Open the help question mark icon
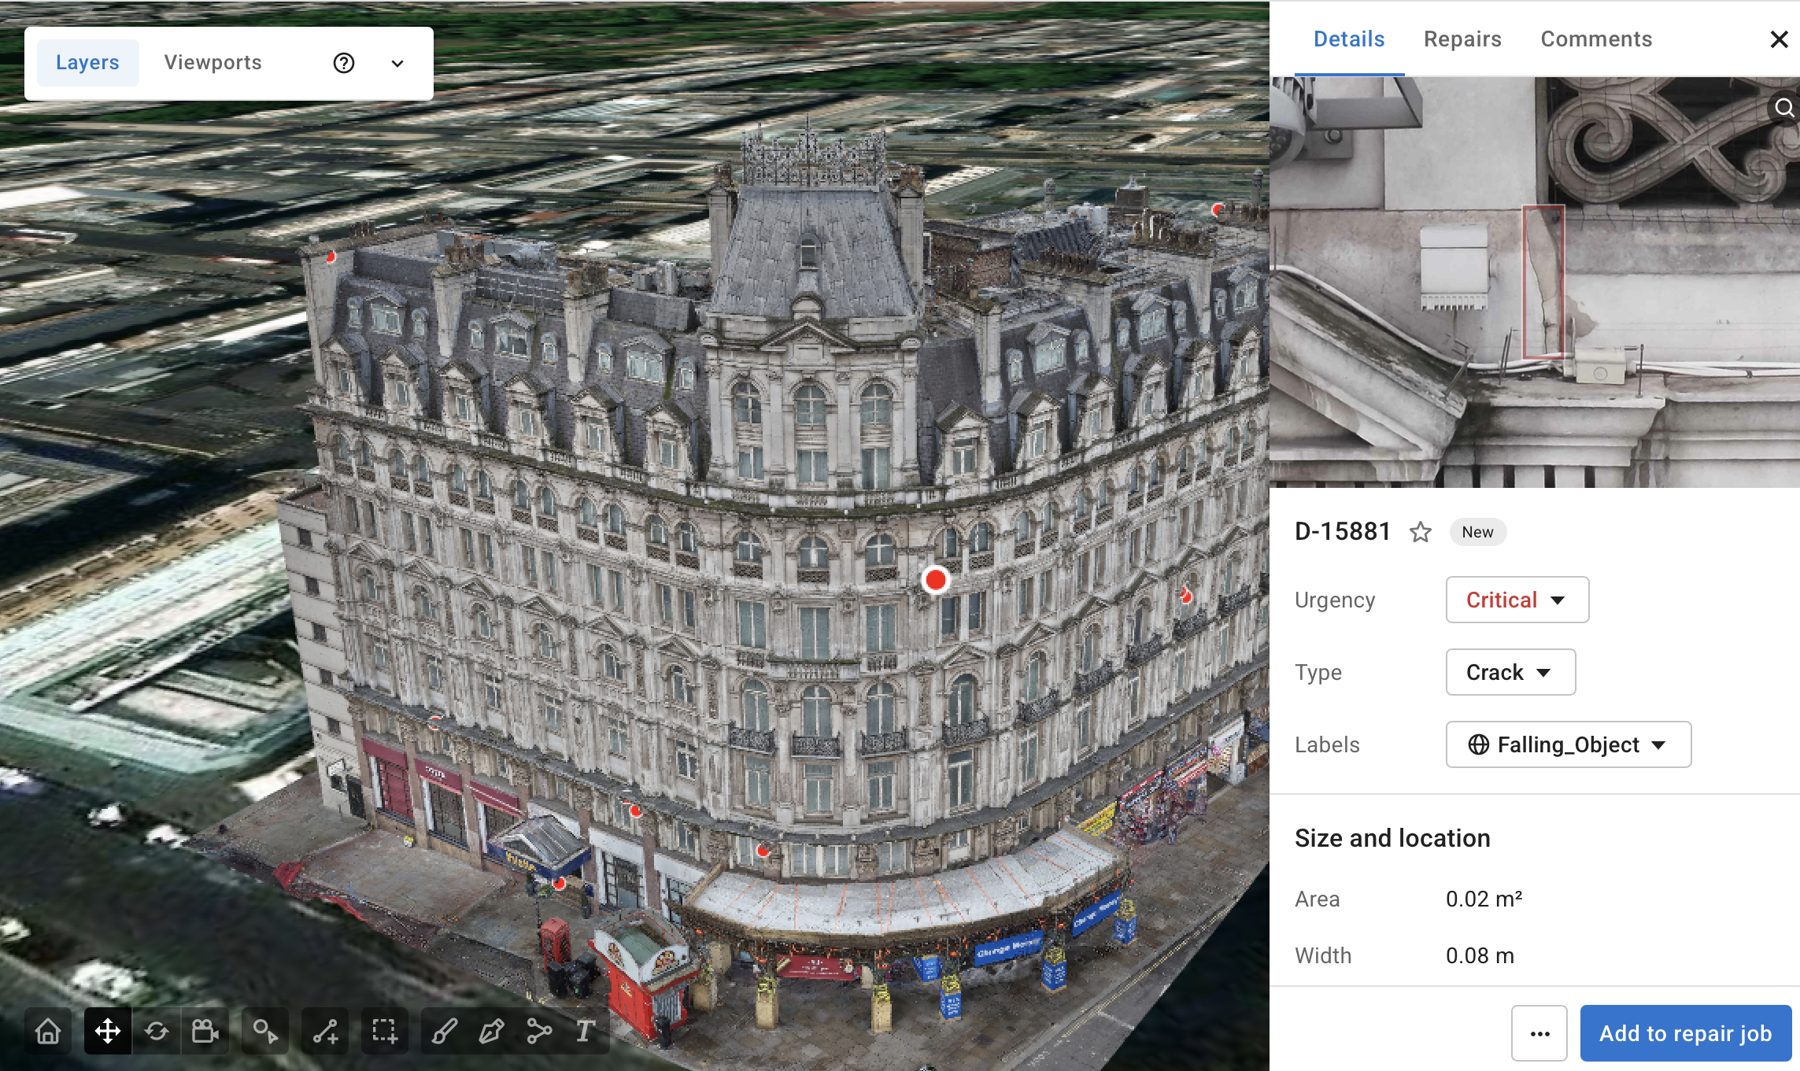 (x=344, y=63)
